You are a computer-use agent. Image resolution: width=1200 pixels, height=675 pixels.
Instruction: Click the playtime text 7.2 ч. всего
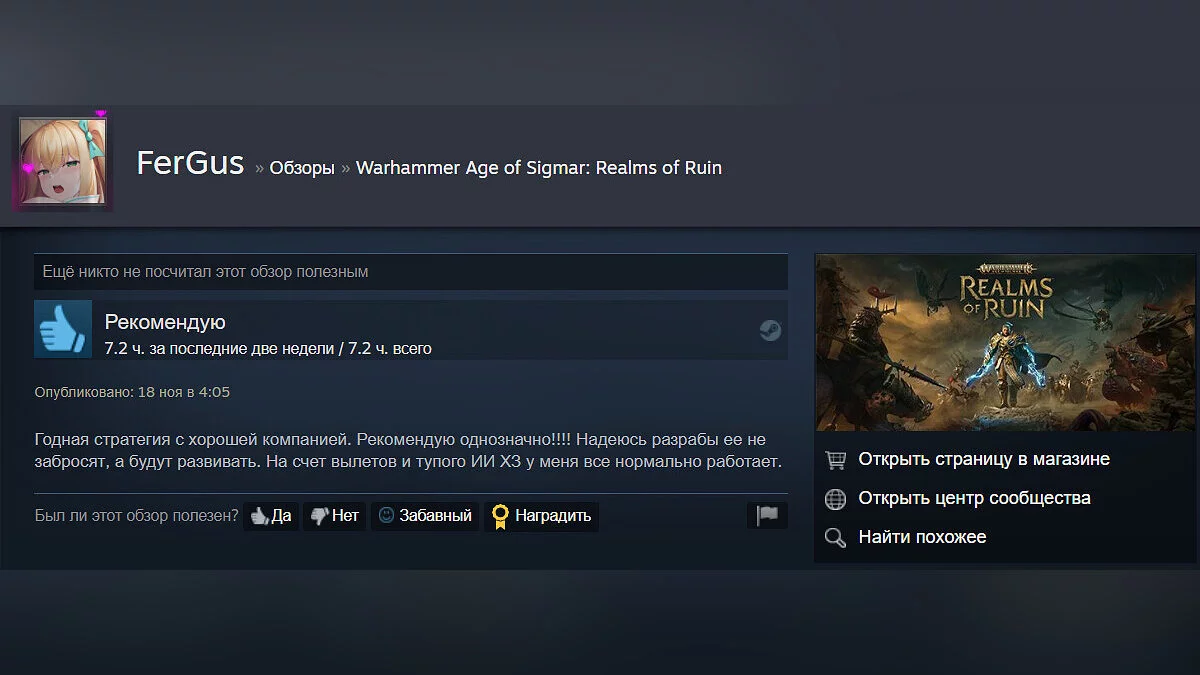click(390, 349)
